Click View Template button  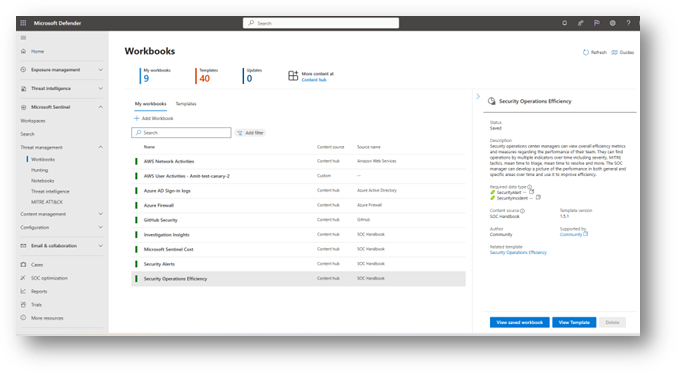click(574, 322)
